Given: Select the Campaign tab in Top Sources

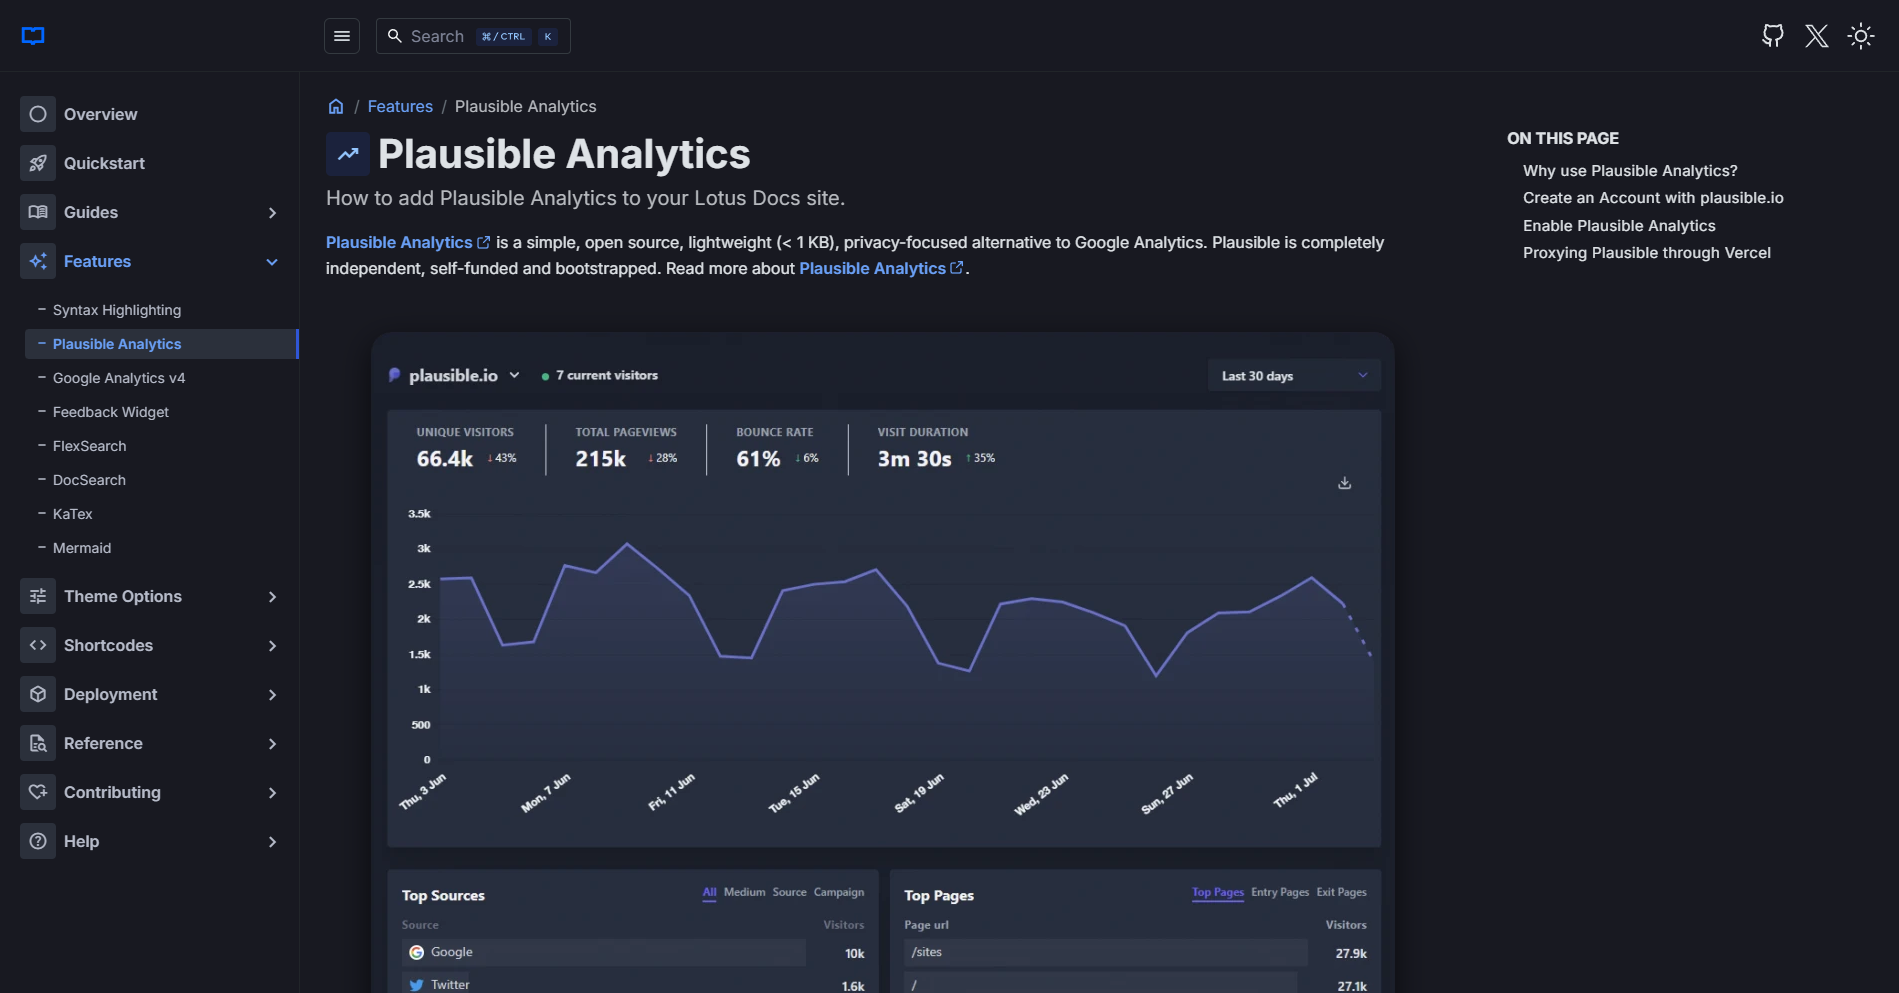Looking at the screenshot, I should [839, 892].
